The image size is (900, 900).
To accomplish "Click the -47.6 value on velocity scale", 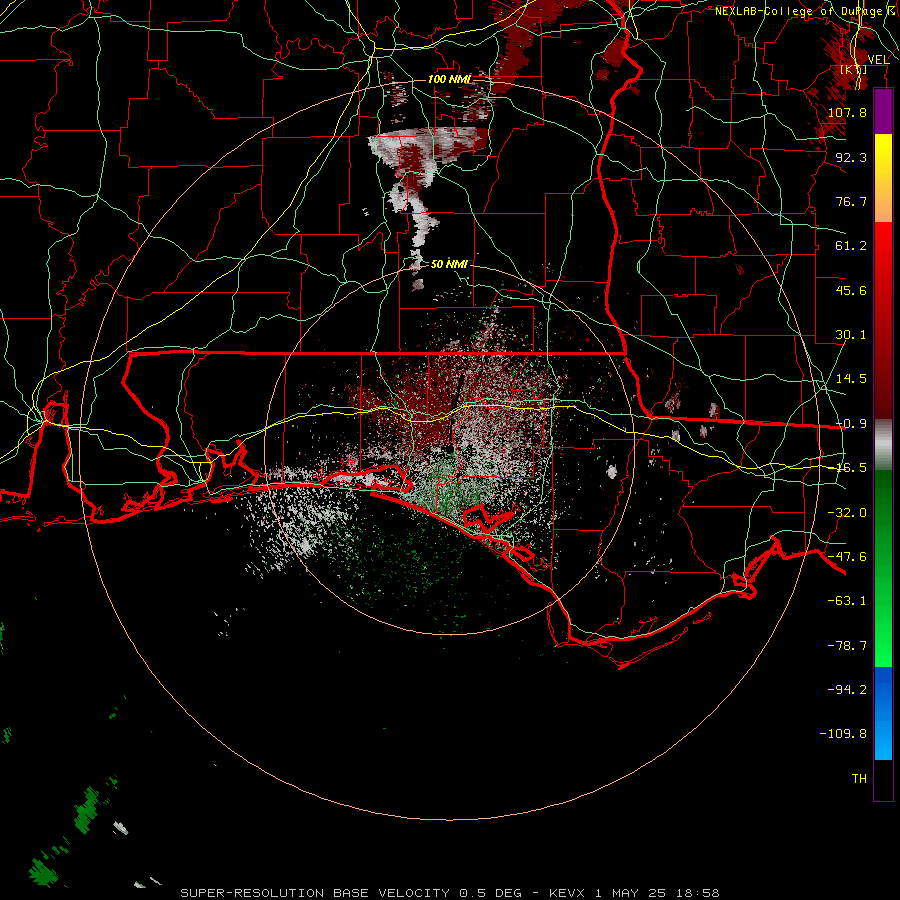I will [x=847, y=557].
